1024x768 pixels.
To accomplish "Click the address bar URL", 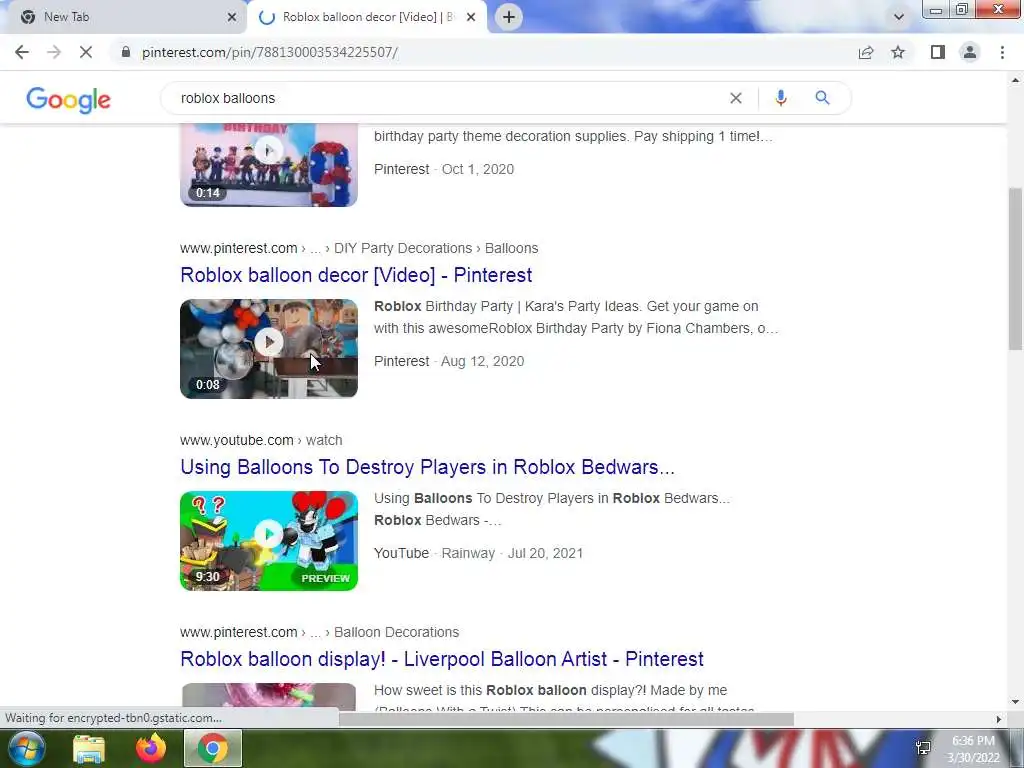I will (270, 52).
